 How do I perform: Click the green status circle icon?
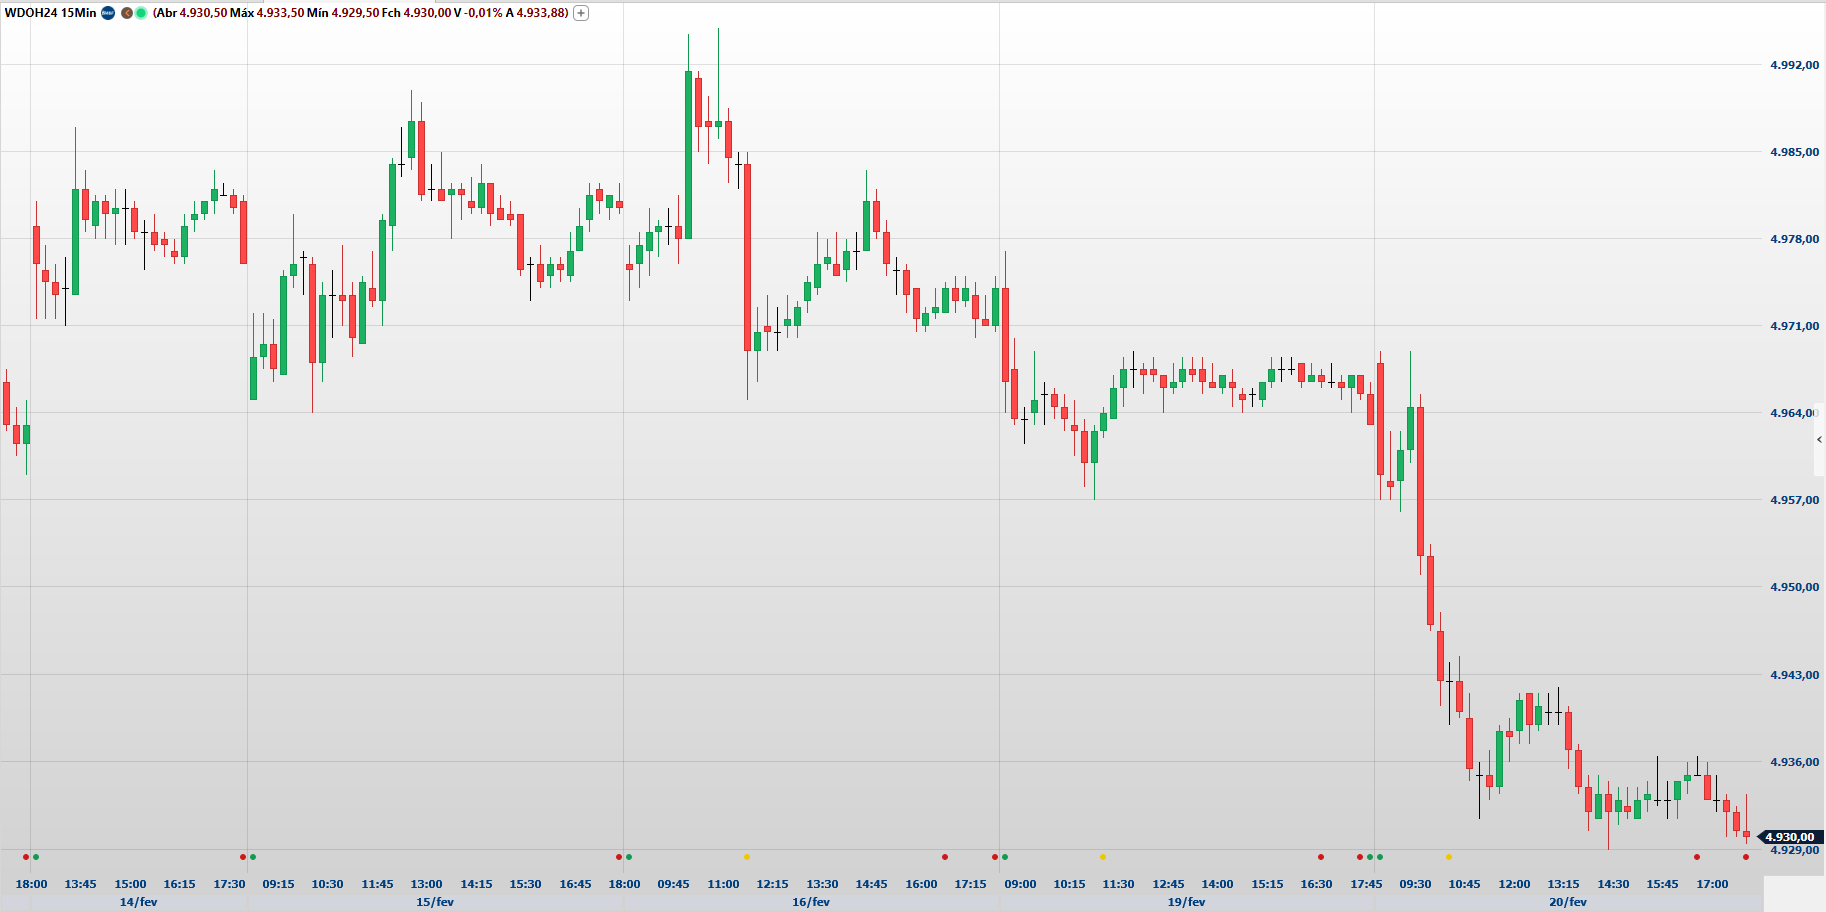click(x=141, y=13)
